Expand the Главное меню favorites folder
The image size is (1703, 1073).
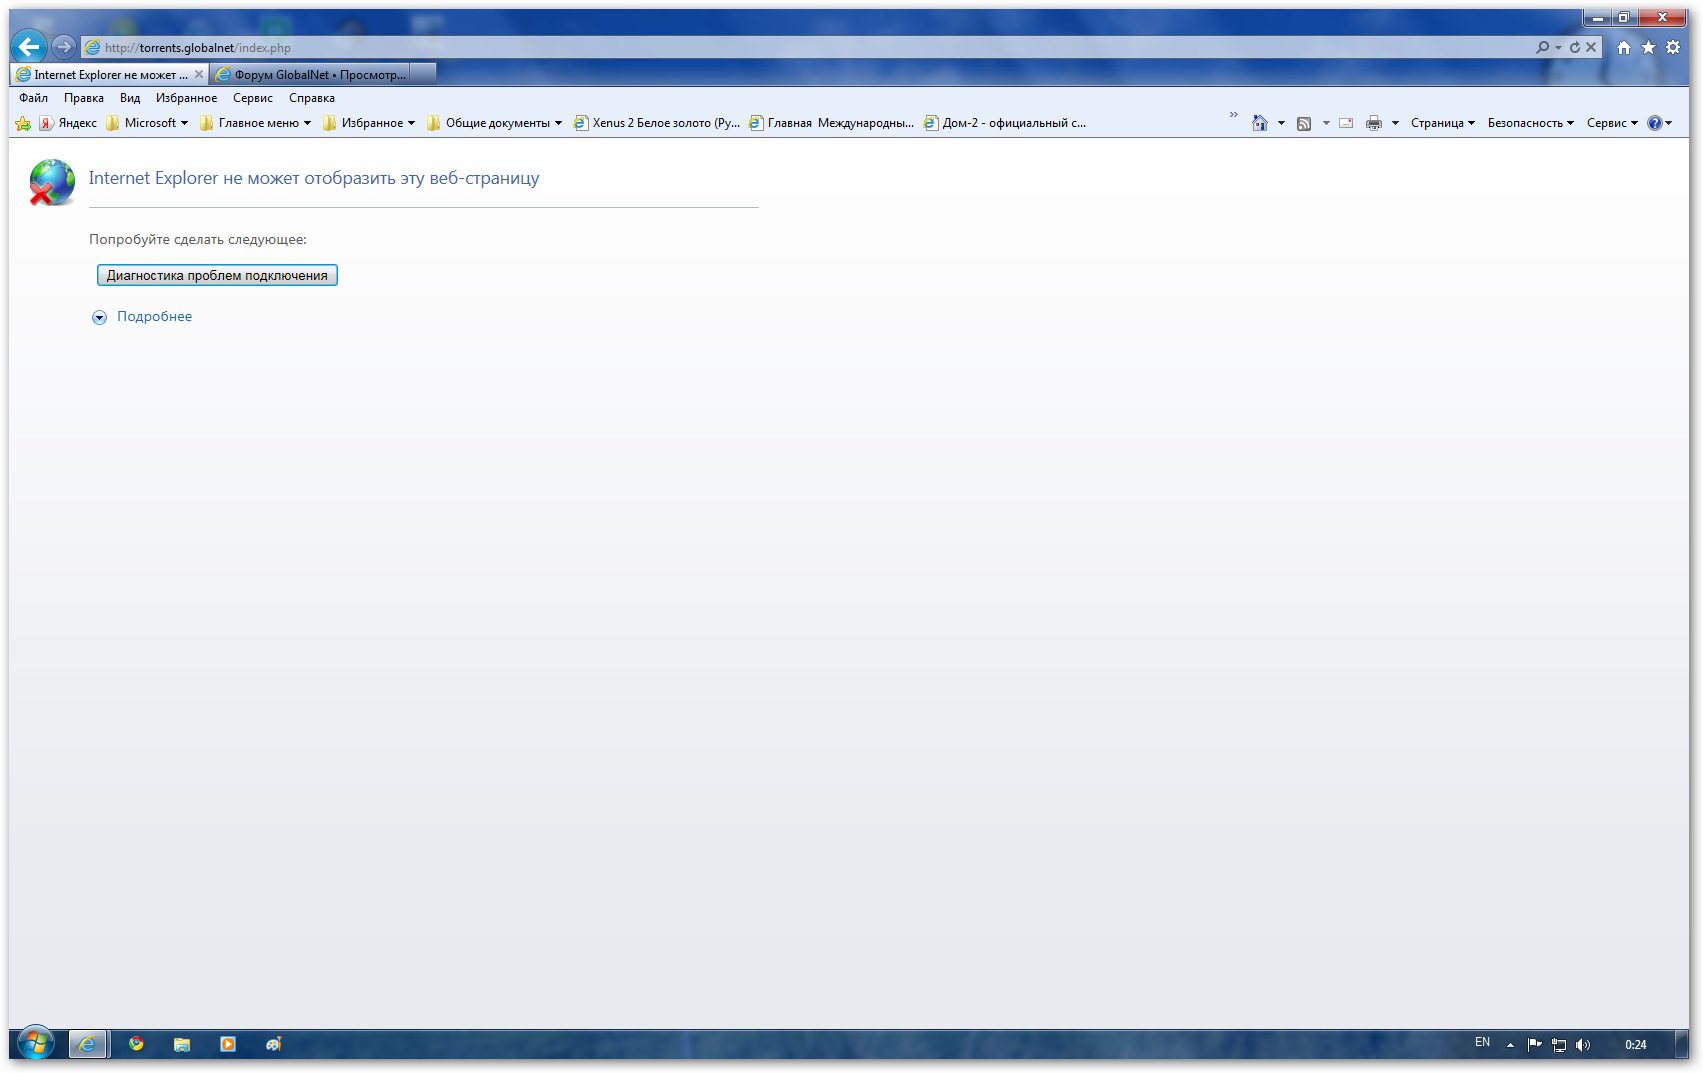[255, 123]
